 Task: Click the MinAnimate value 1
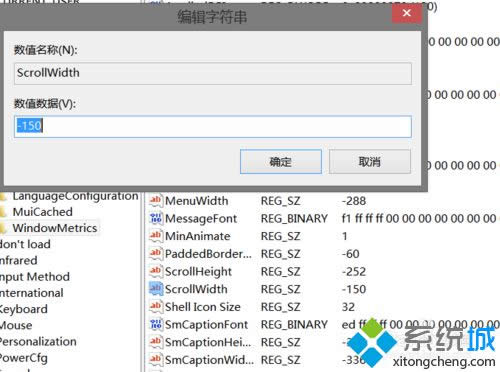pyautogui.click(x=345, y=236)
